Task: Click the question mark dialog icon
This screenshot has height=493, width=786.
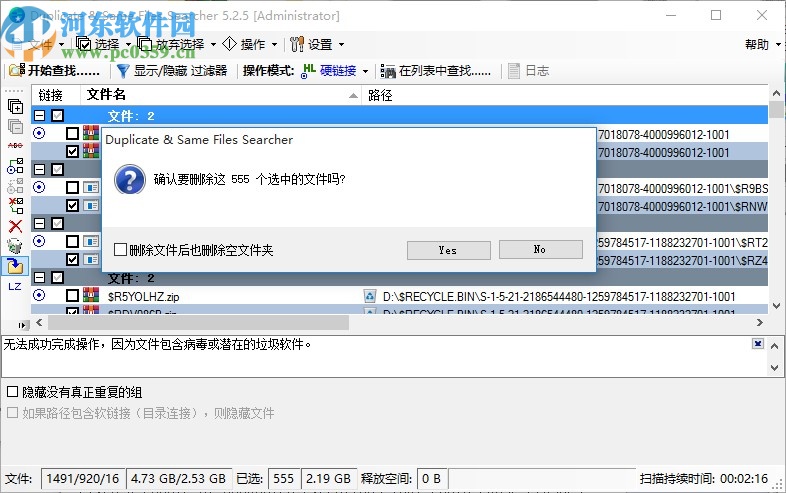Action: 130,180
